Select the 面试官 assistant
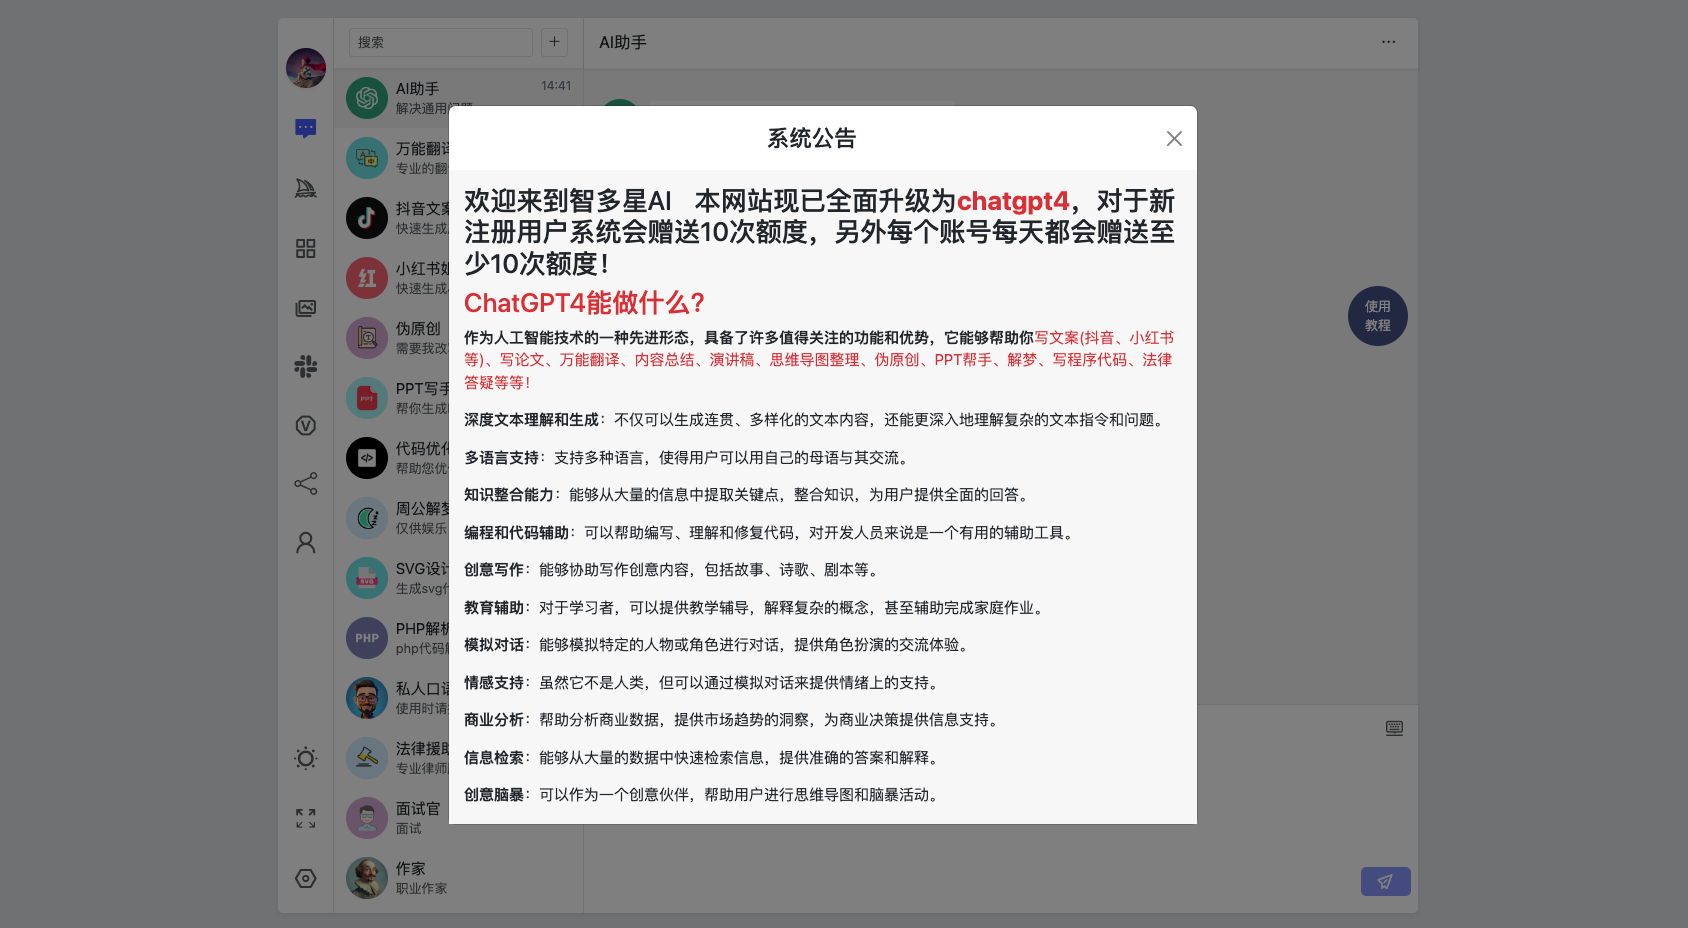The image size is (1688, 928). click(458, 818)
